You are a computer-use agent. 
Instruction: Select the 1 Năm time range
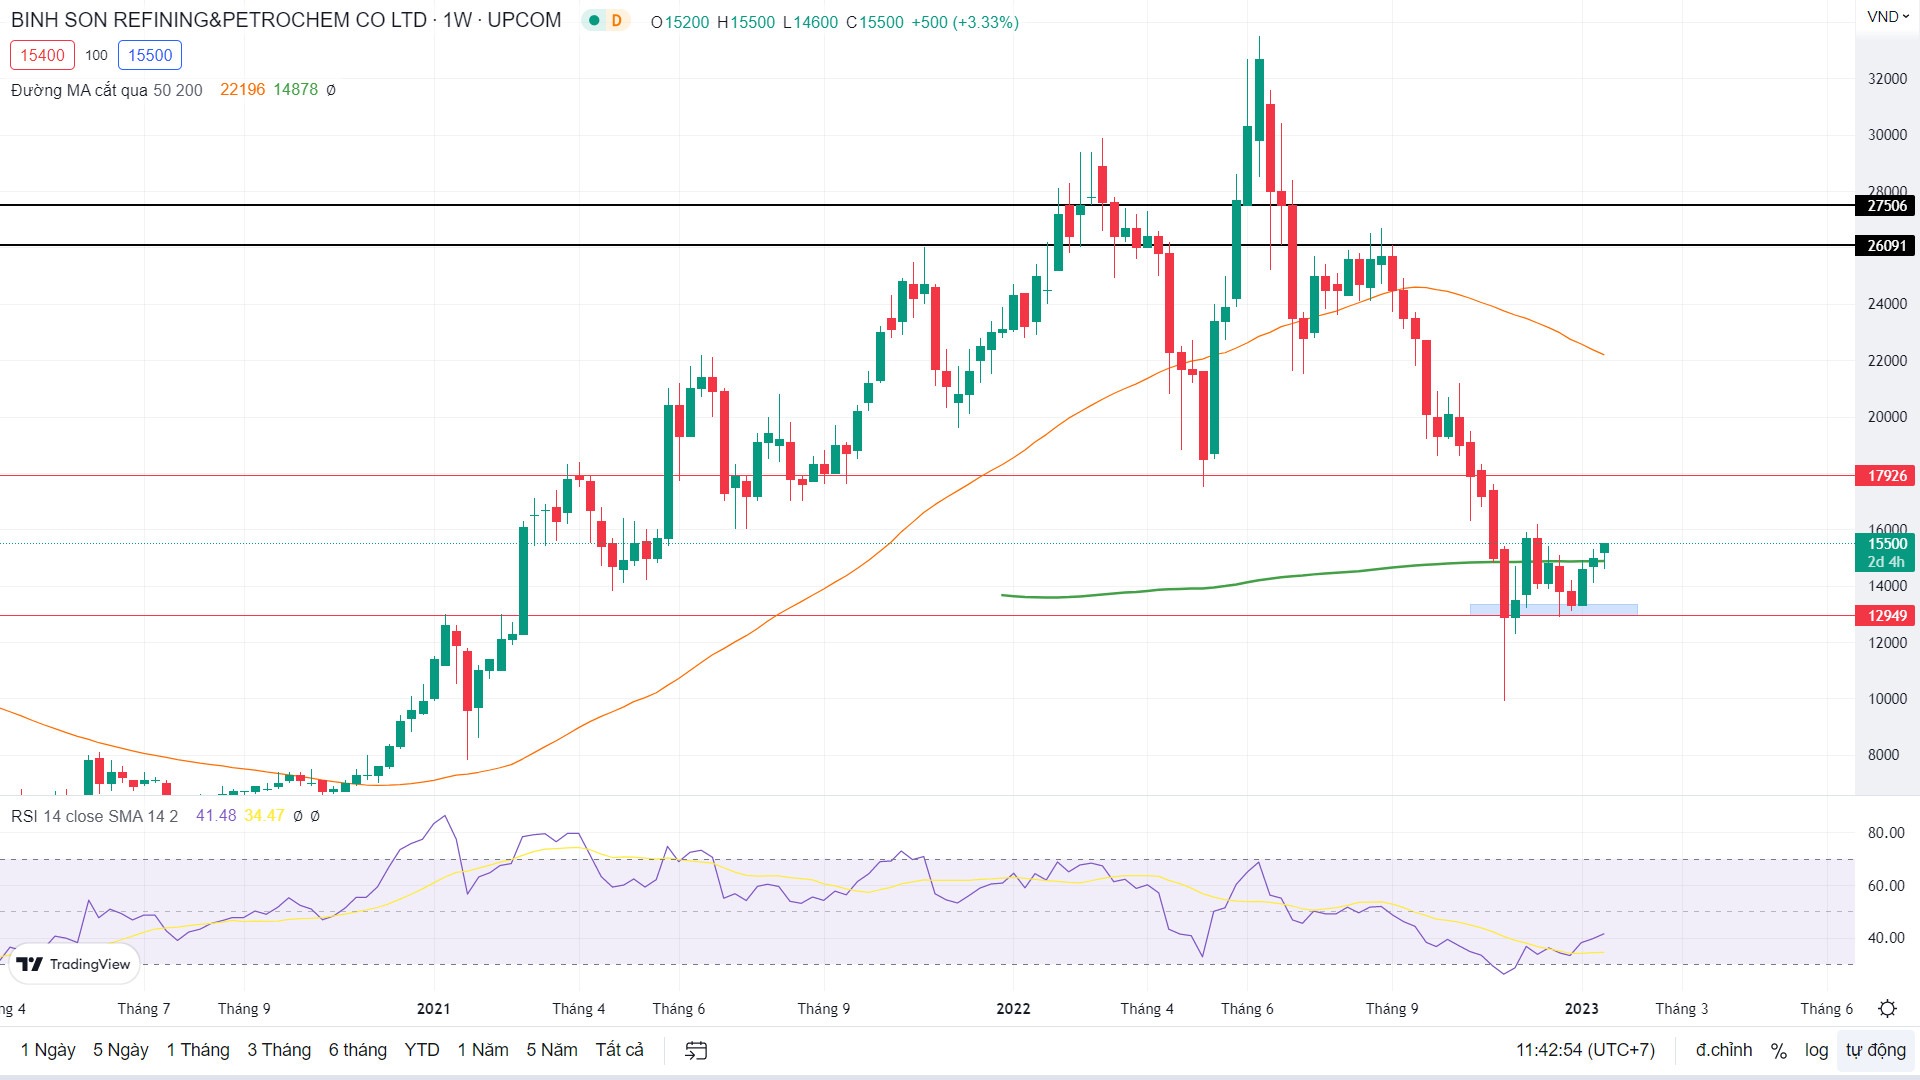[483, 1050]
